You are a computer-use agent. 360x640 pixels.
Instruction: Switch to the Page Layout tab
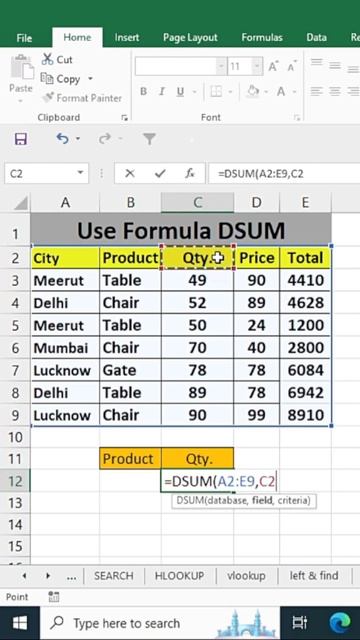pyautogui.click(x=190, y=38)
